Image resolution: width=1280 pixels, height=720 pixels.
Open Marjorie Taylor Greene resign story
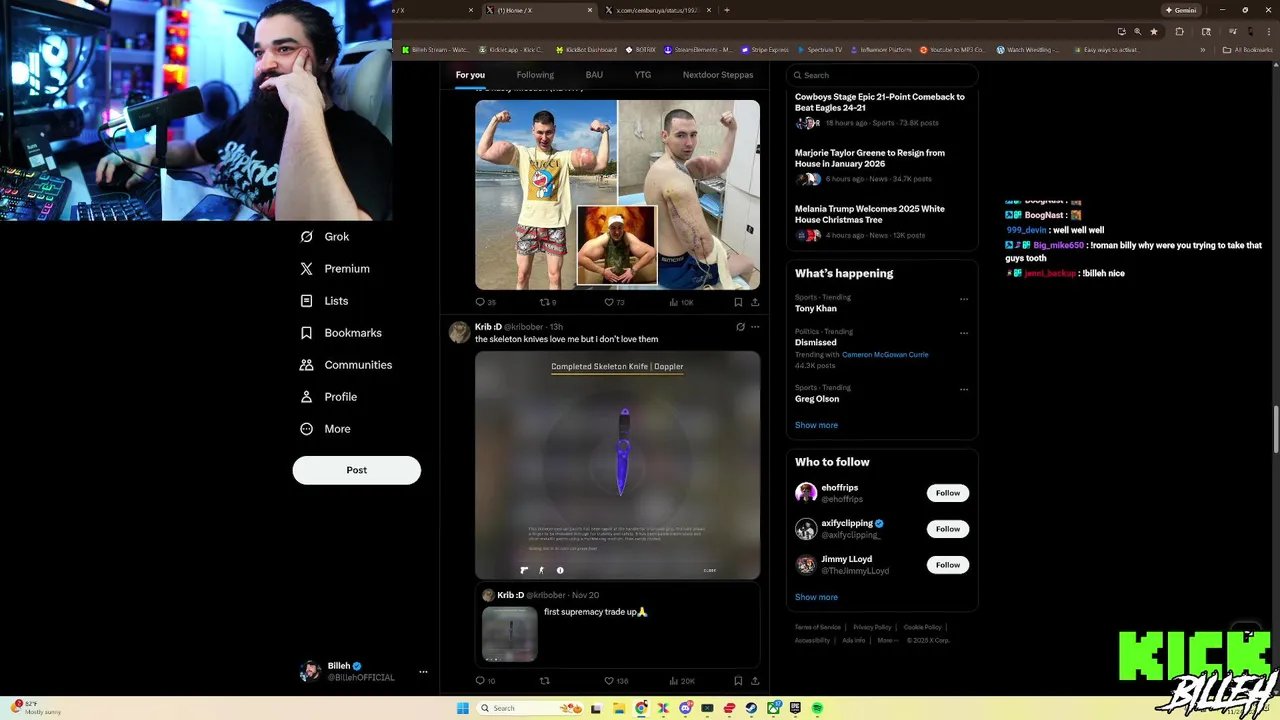(x=870, y=158)
